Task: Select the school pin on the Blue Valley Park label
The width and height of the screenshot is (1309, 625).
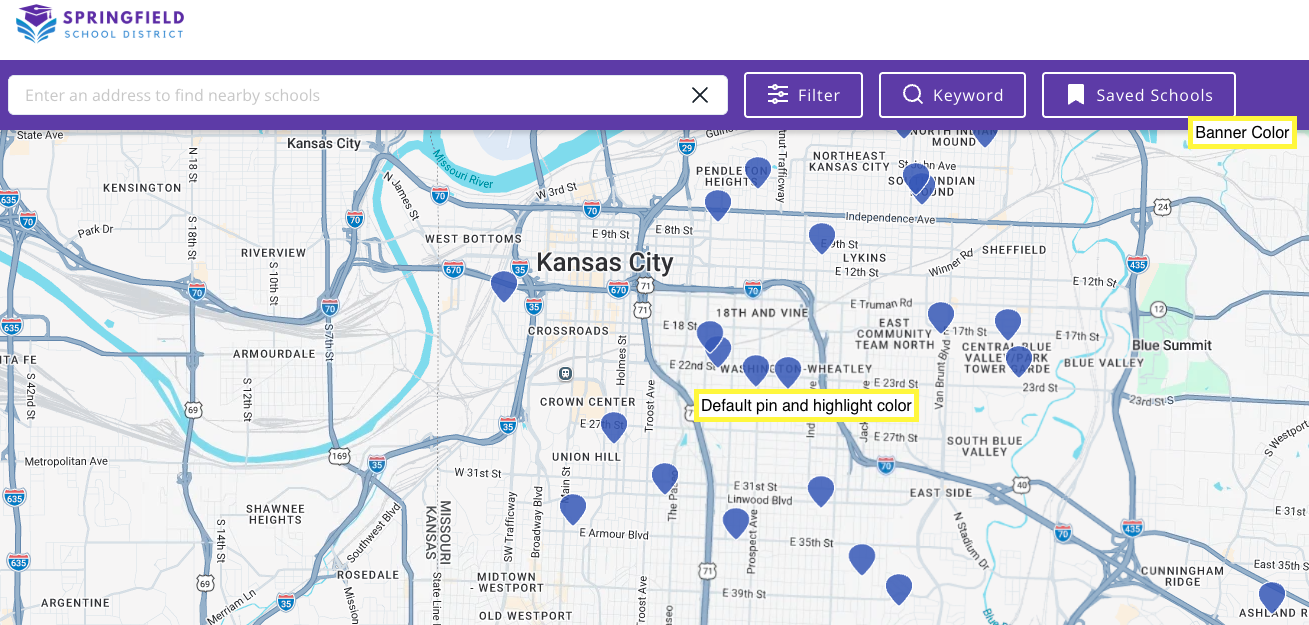Action: pos(1019,361)
